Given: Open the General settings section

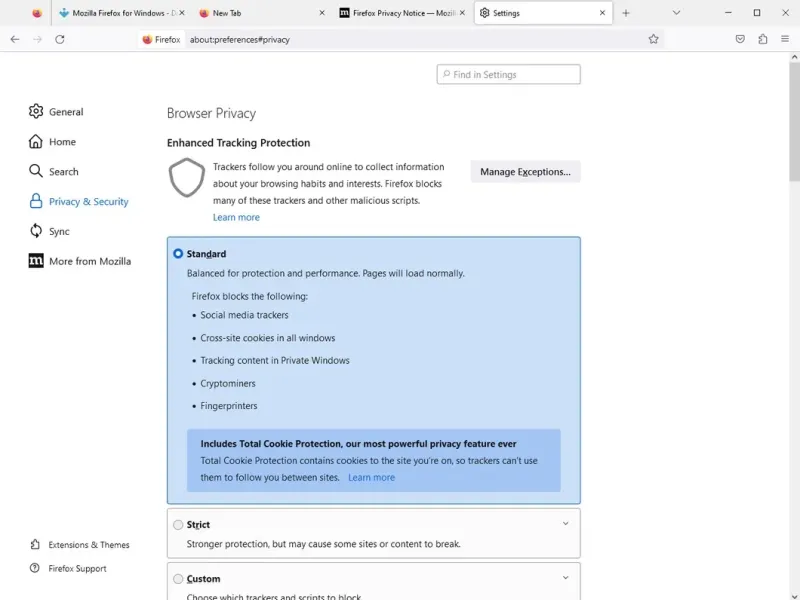Looking at the screenshot, I should (x=56, y=112).
